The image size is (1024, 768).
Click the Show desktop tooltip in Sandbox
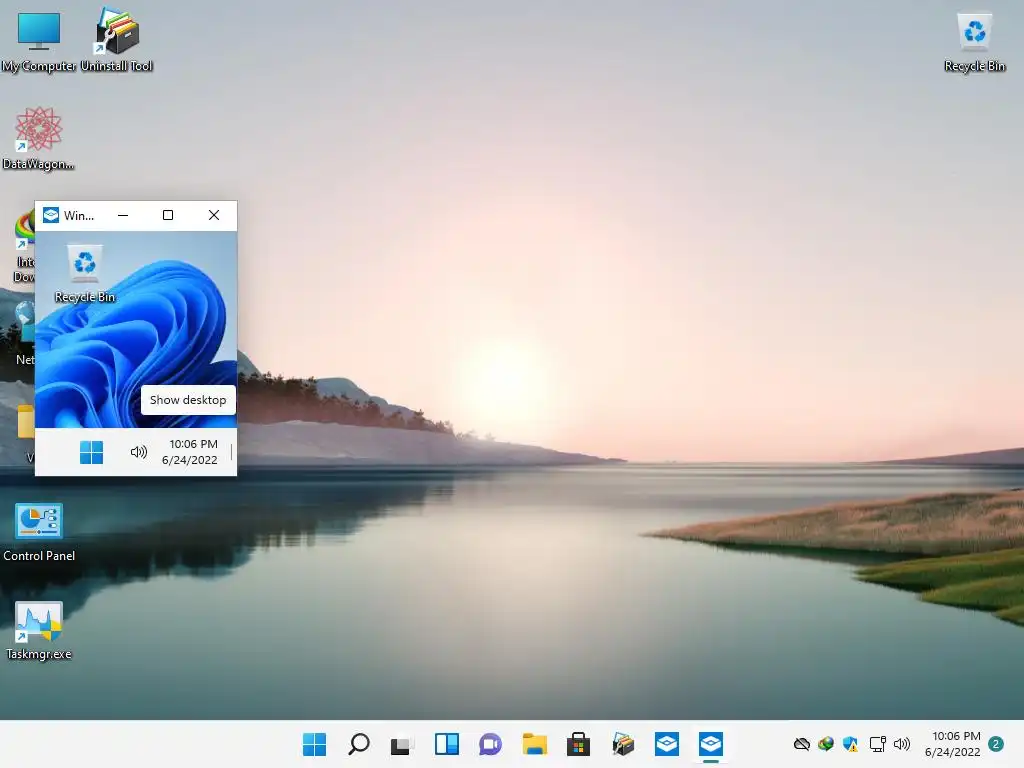(188, 400)
